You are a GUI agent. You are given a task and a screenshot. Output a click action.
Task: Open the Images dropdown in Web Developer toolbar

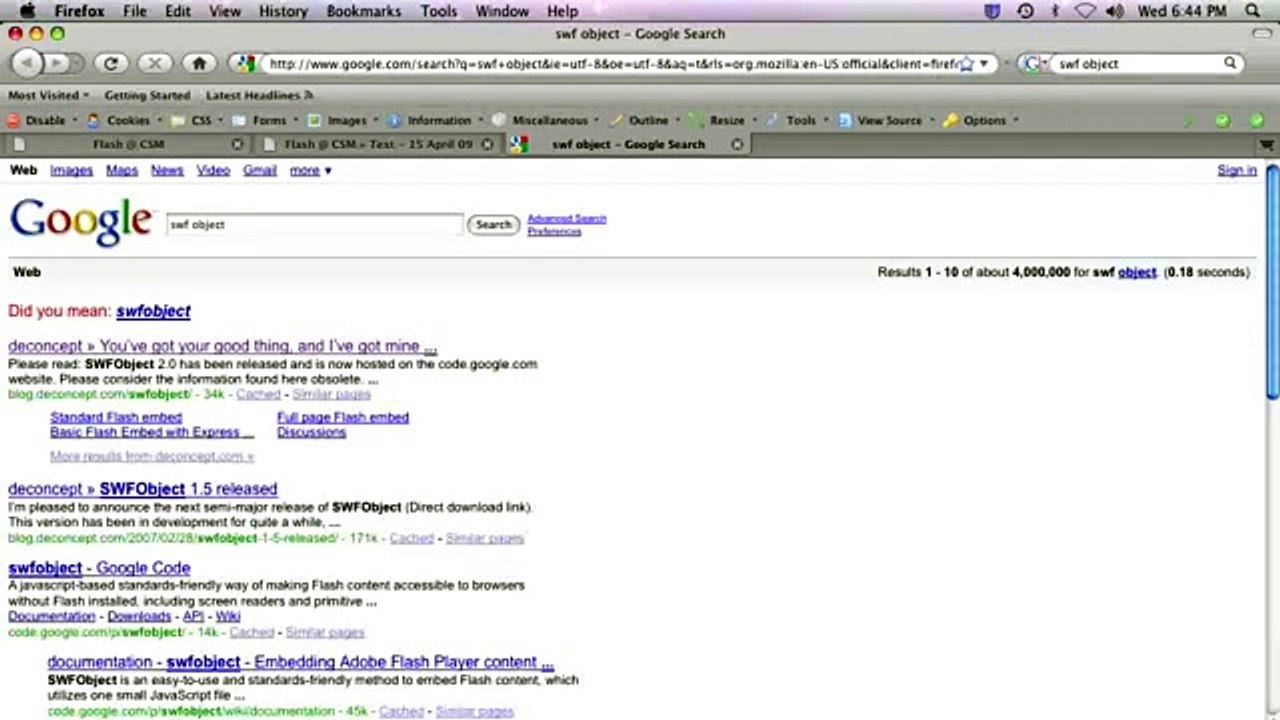343,120
